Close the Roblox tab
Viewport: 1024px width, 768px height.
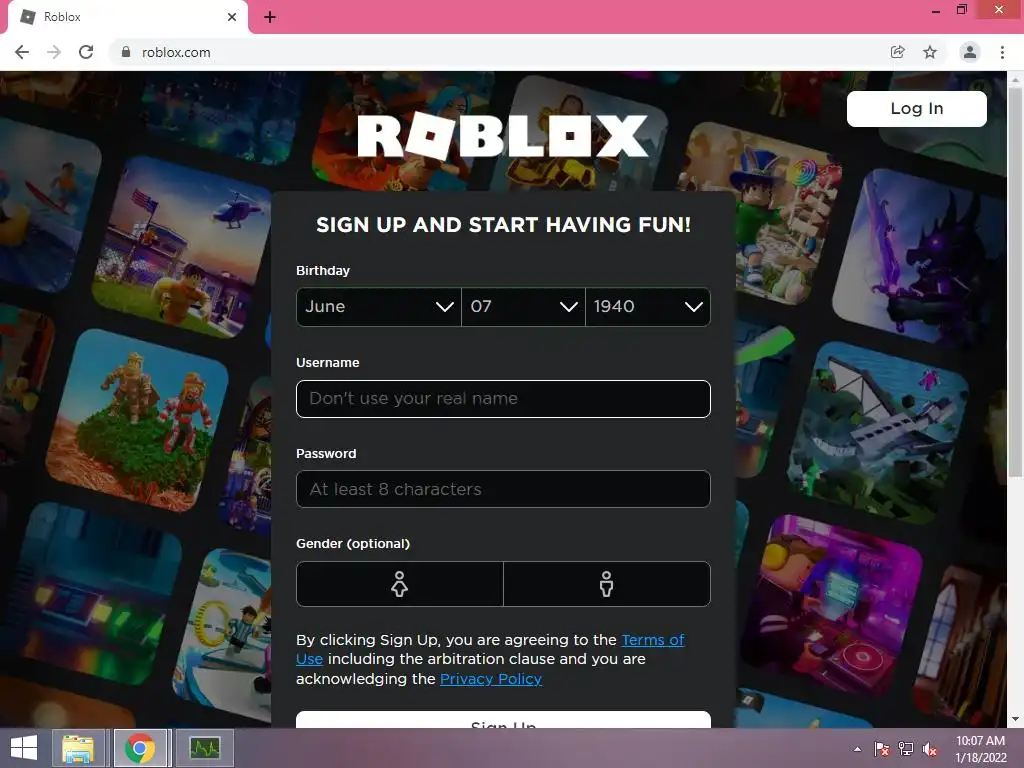232,17
